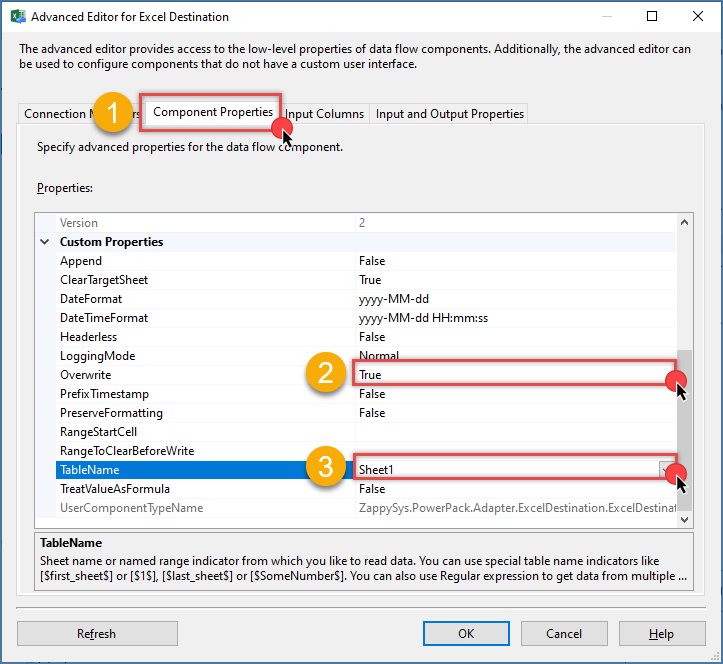
Task: Open the Input Columns tab
Action: (x=326, y=114)
